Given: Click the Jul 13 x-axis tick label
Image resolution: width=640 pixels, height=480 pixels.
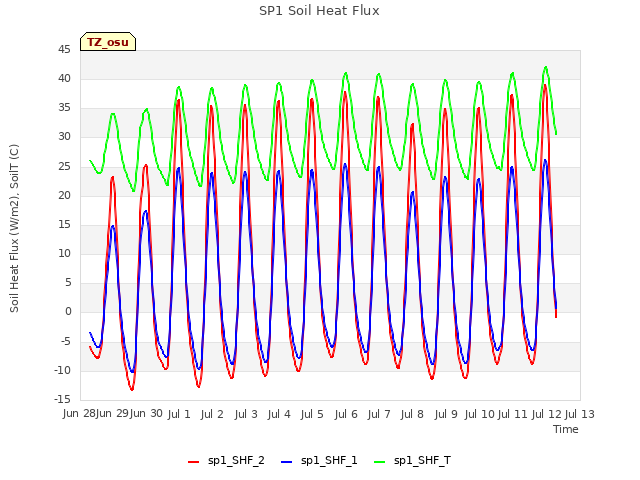Looking at the screenshot, I should point(580,414).
